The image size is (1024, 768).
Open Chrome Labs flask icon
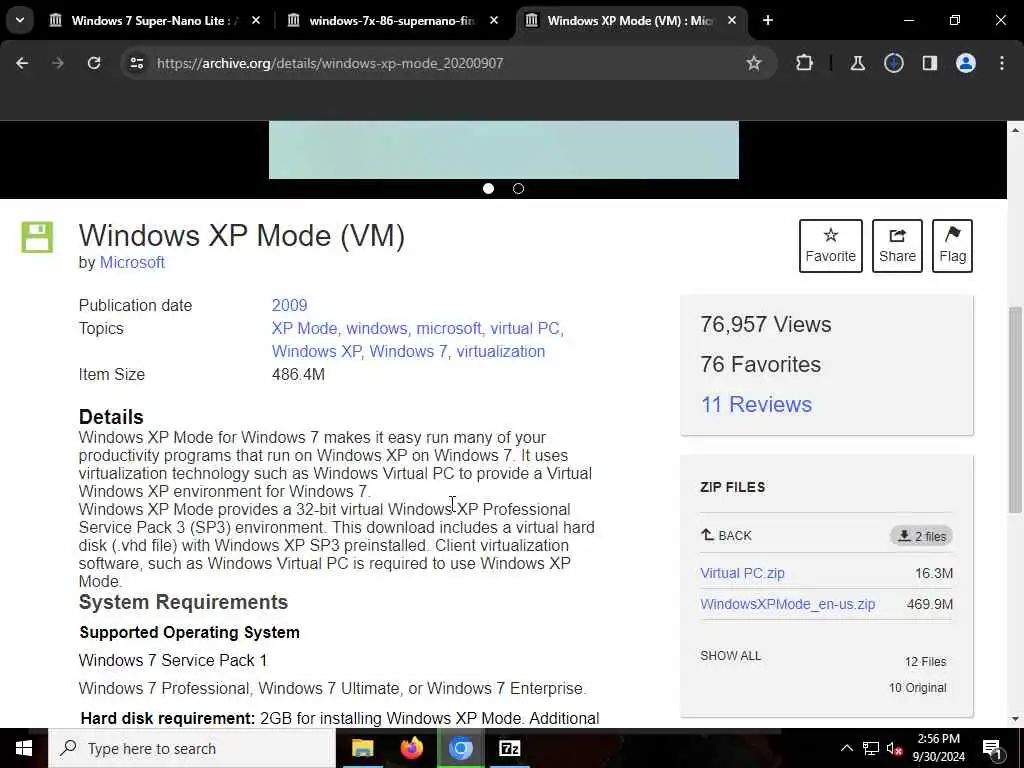[x=857, y=63]
